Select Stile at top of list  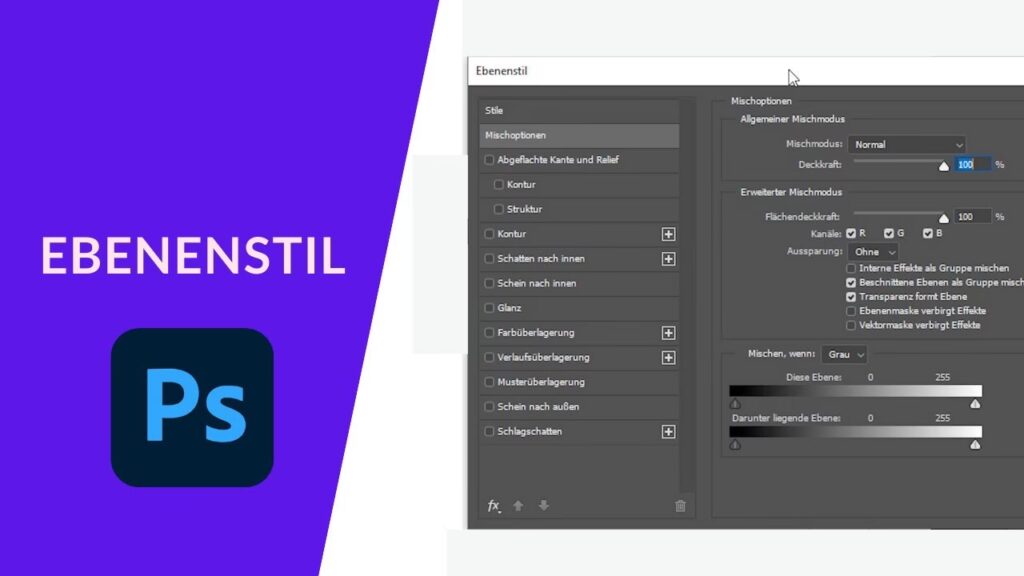pos(578,110)
